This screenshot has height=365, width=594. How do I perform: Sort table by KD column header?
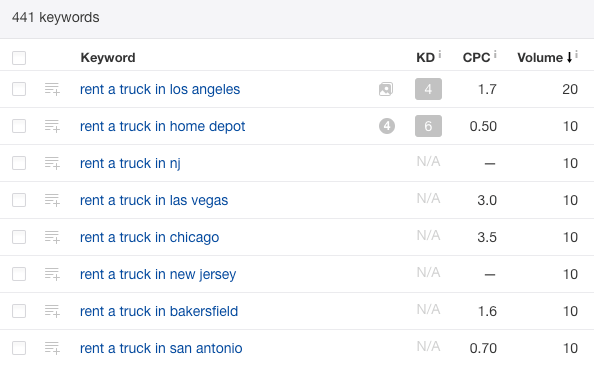[x=425, y=58]
